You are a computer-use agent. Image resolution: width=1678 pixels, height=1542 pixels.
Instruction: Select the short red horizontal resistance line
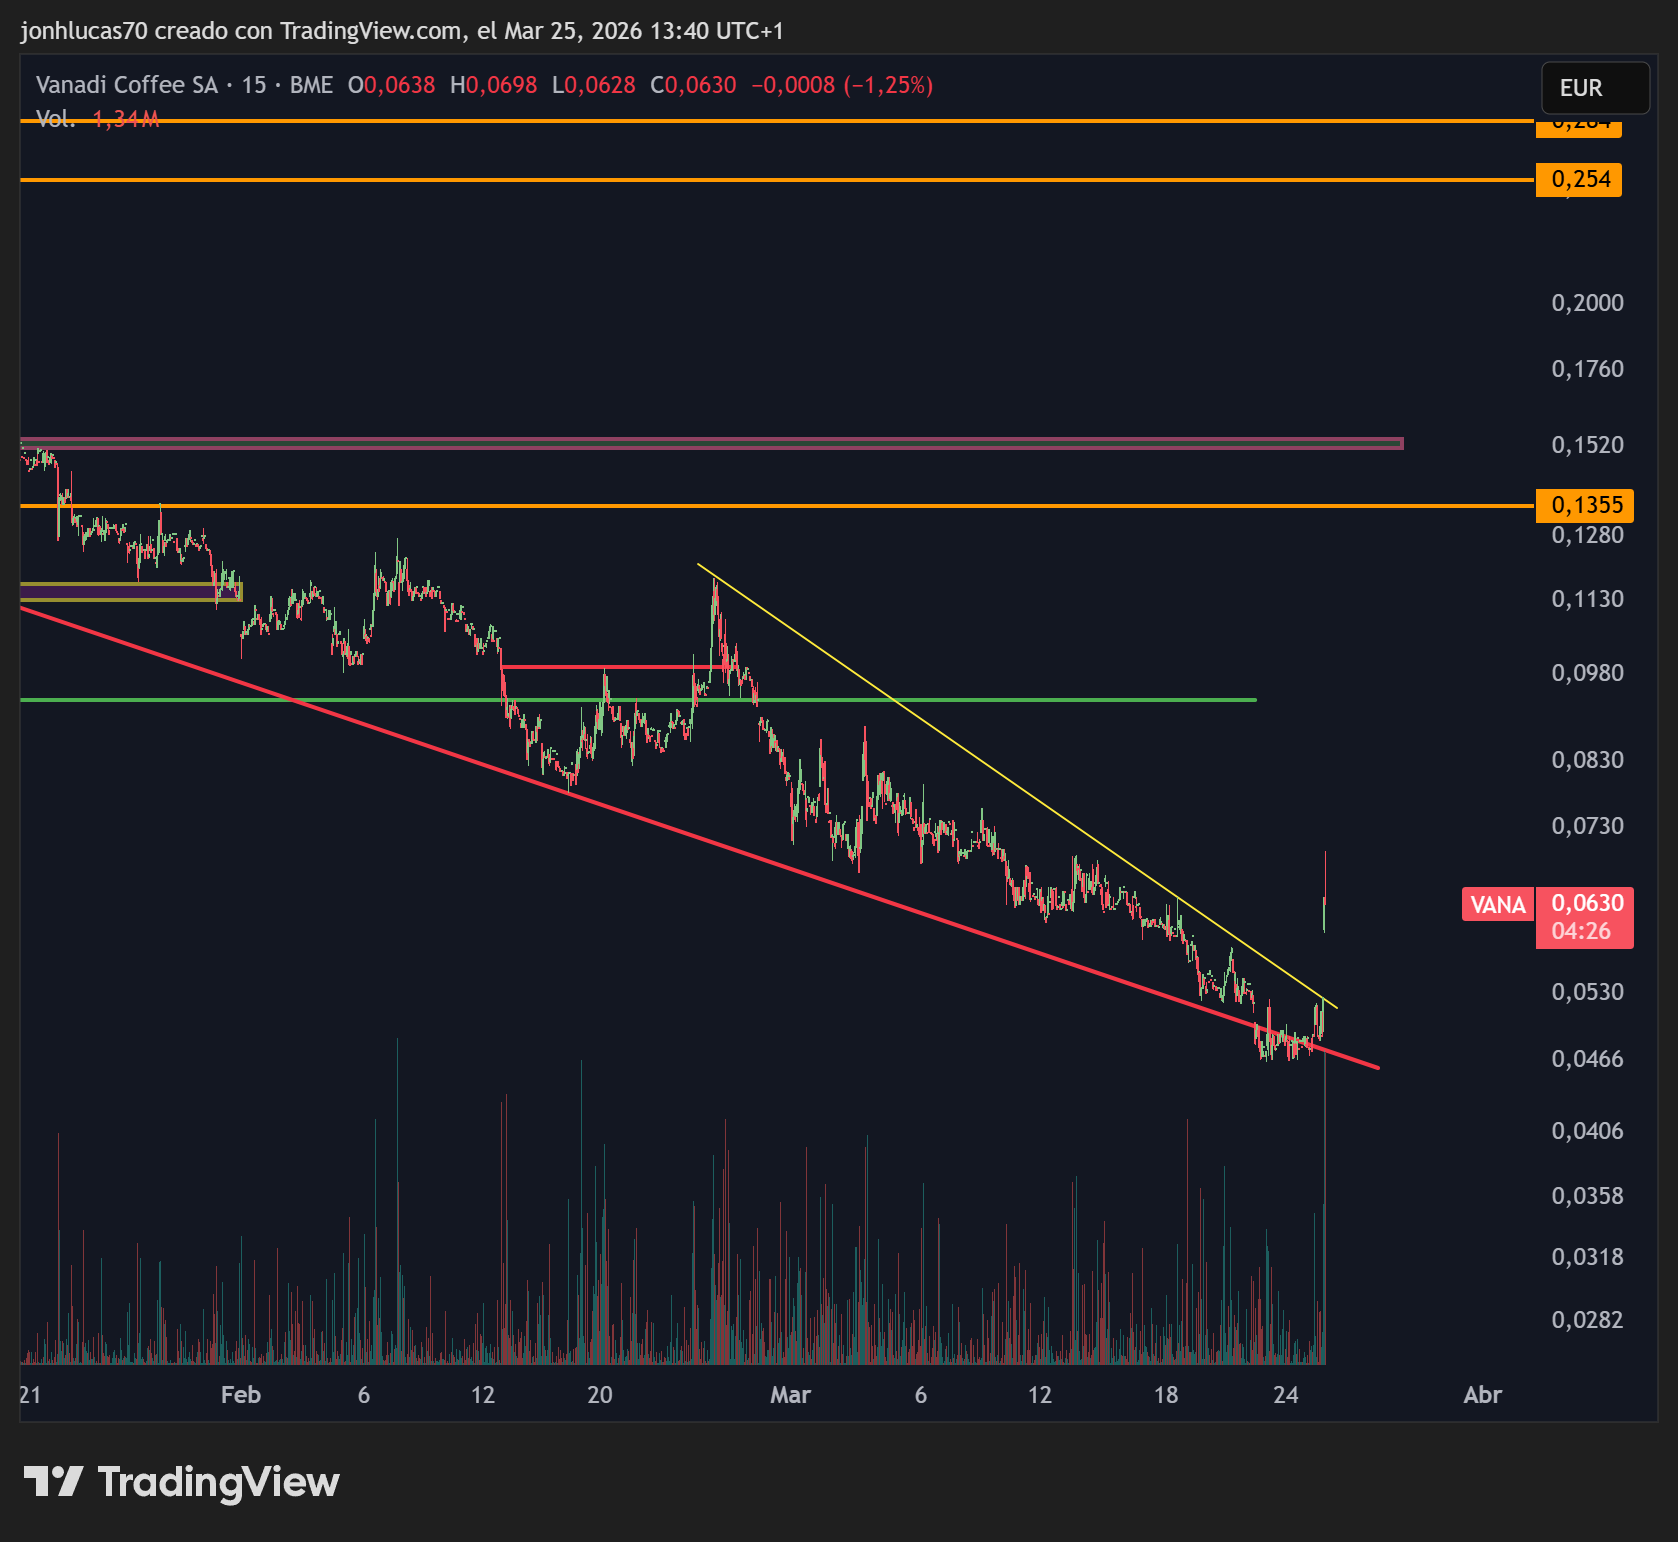614,667
